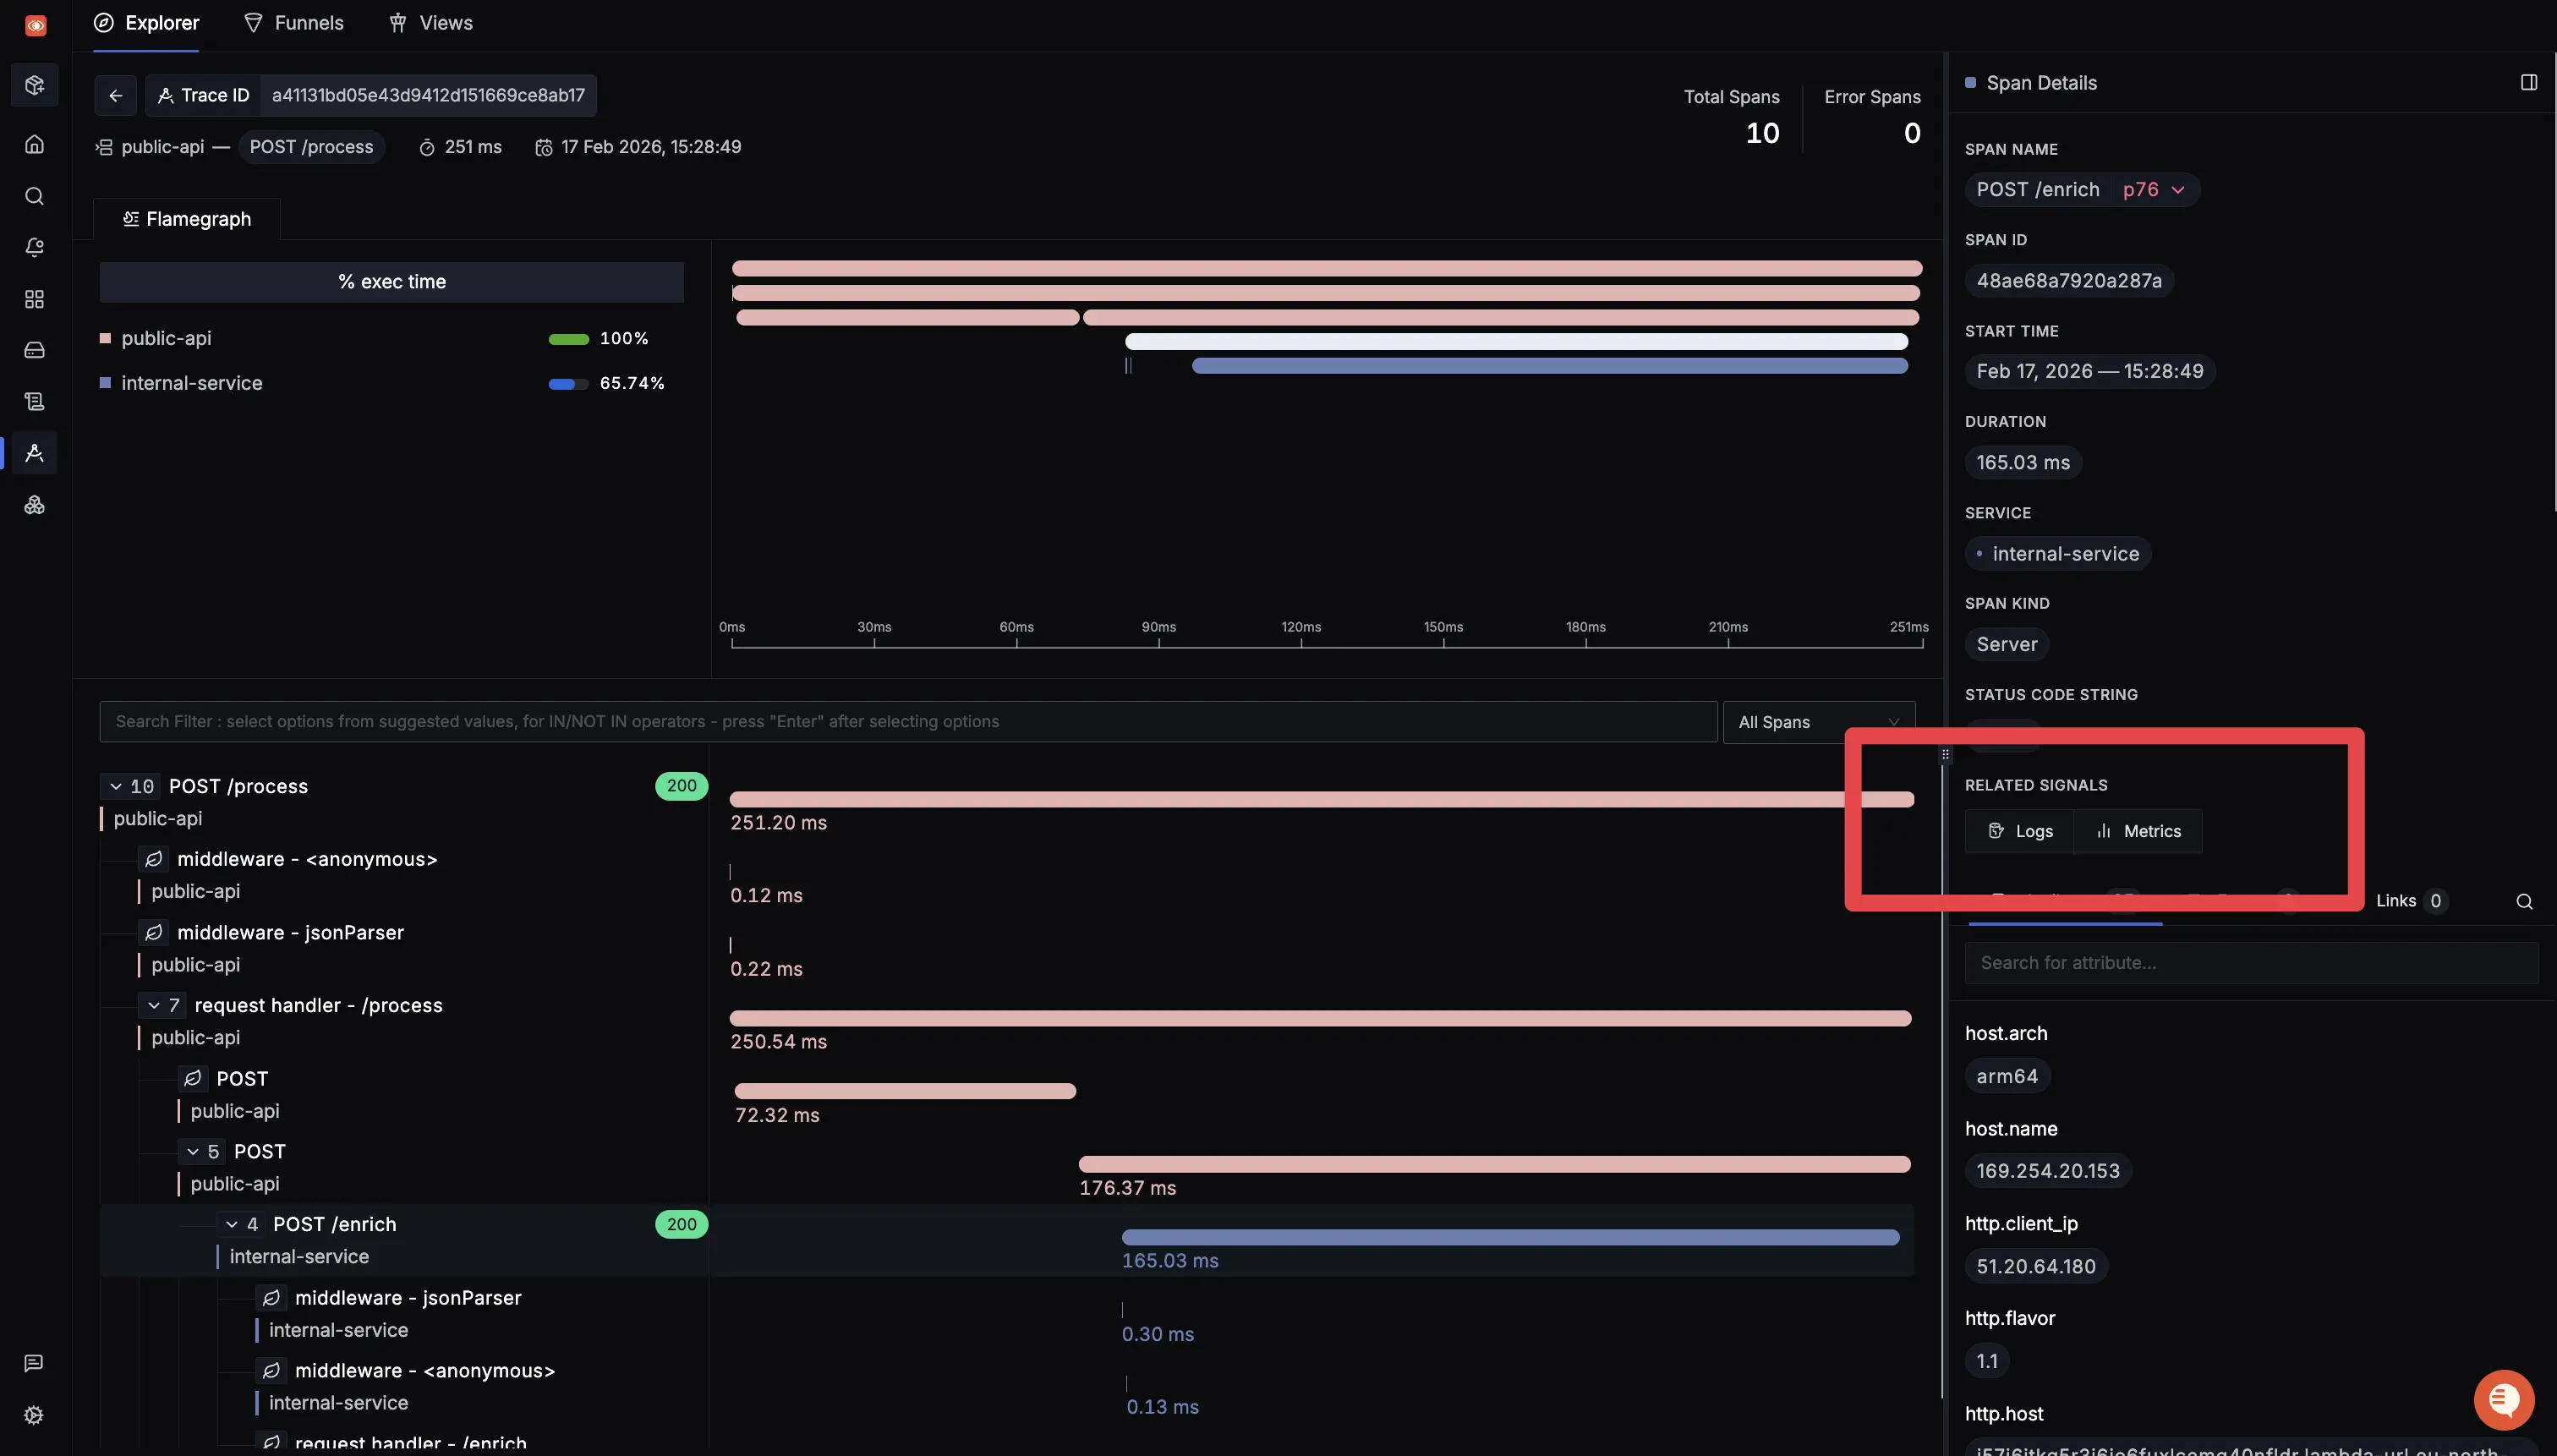Open the home icon in the sidebar
This screenshot has width=2557, height=1456.
35,144
